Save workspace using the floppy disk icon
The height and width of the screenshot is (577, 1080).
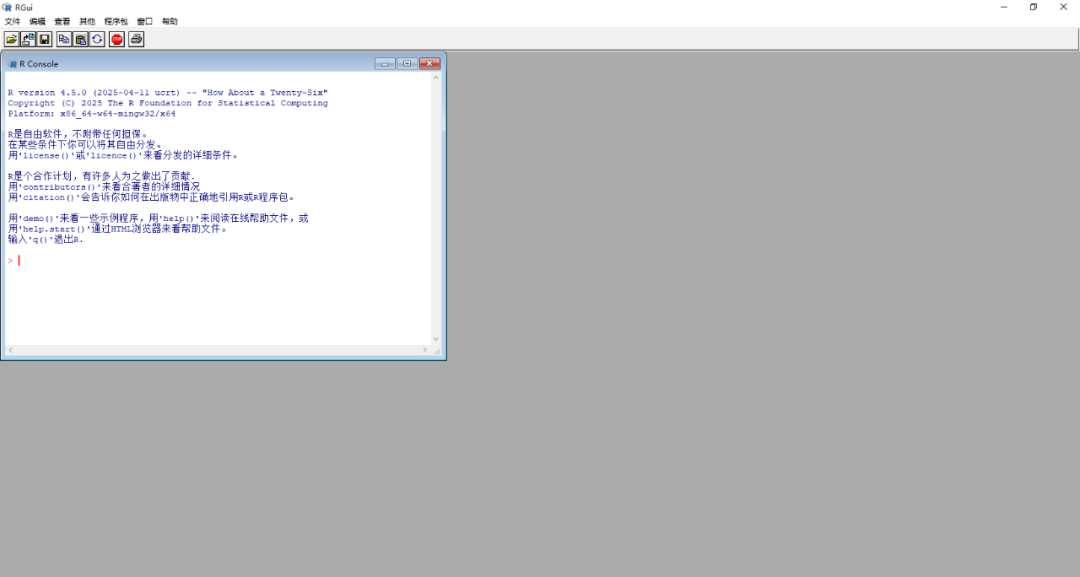(45, 39)
